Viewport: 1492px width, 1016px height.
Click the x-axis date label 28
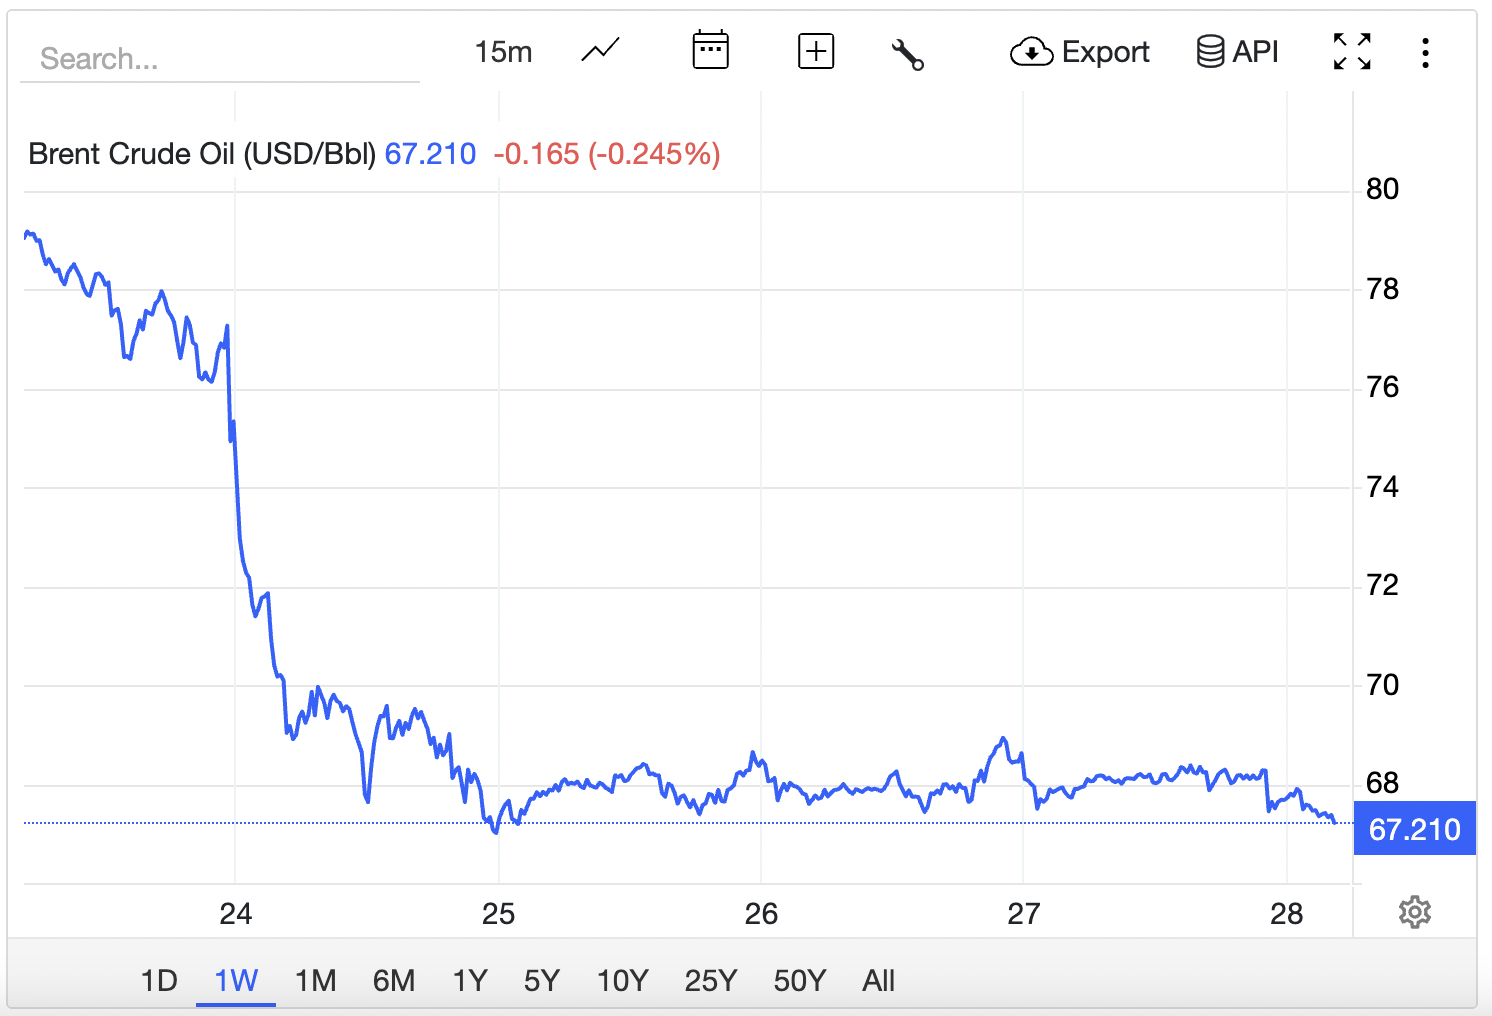click(1287, 914)
